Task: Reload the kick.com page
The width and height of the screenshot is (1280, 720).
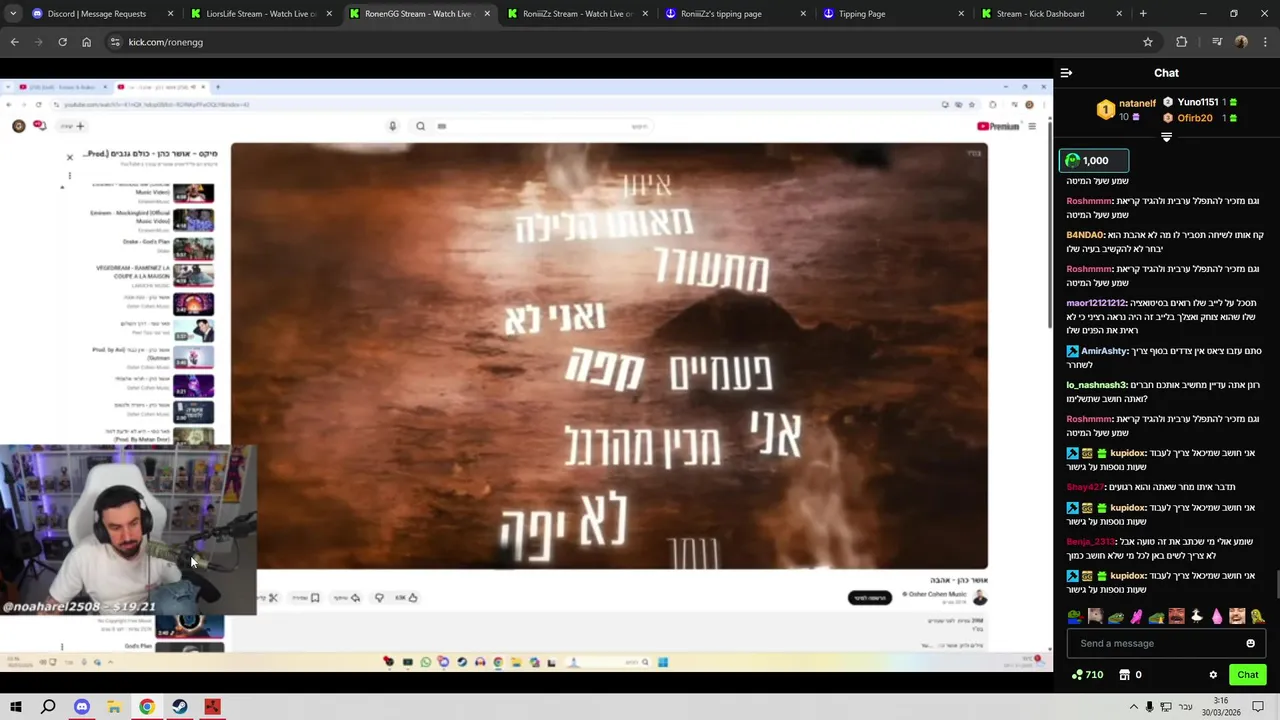Action: [x=62, y=42]
